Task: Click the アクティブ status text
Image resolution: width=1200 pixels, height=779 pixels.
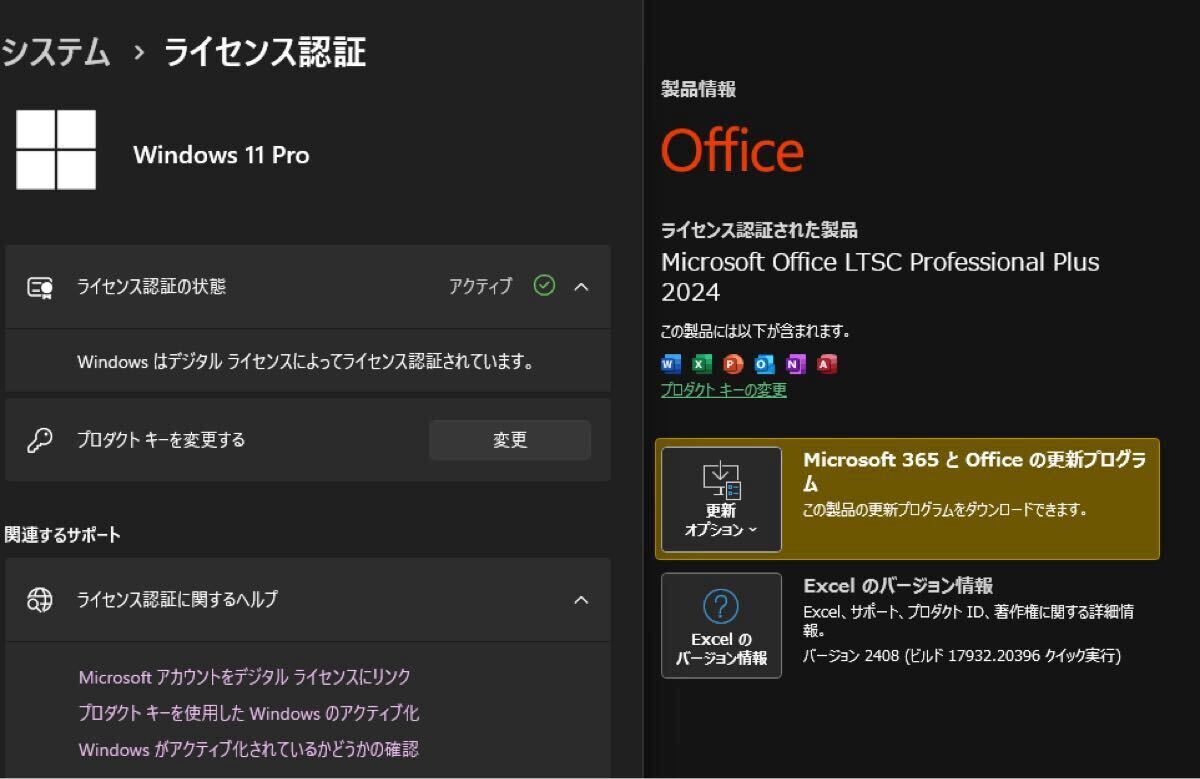Action: [x=480, y=287]
